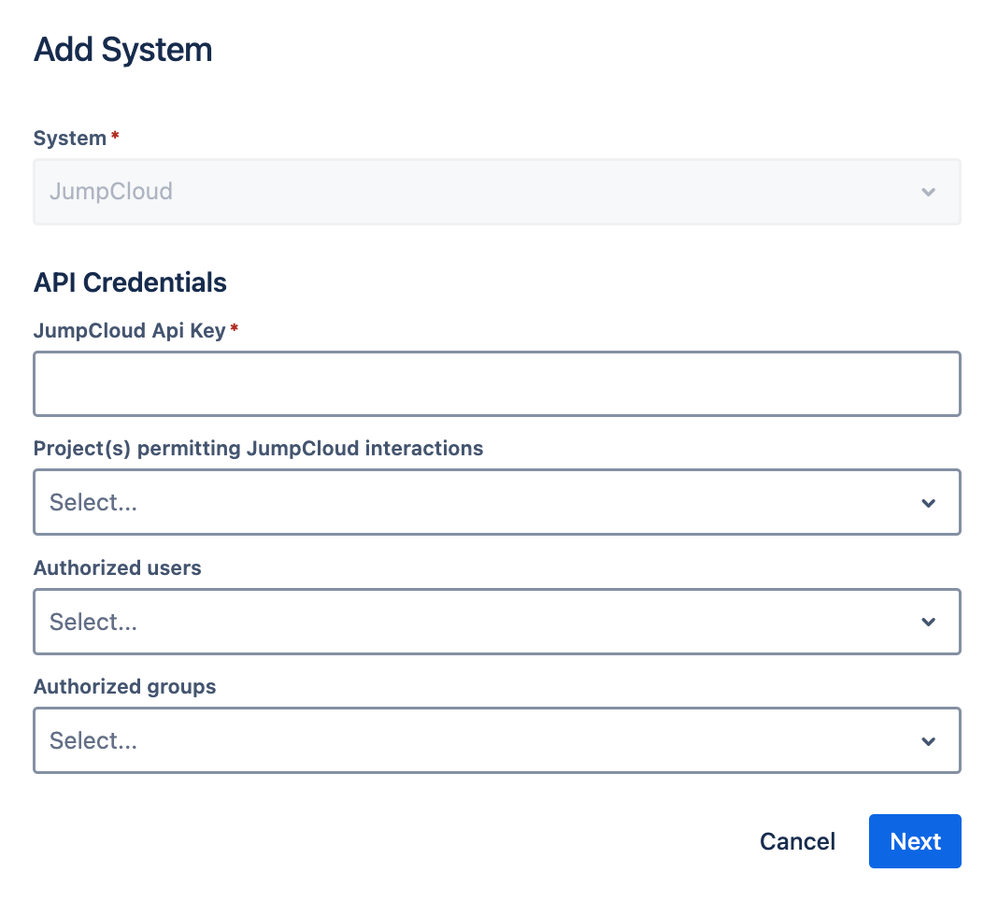The image size is (998, 905).
Task: Click the Authorized users label
Action: click(117, 568)
